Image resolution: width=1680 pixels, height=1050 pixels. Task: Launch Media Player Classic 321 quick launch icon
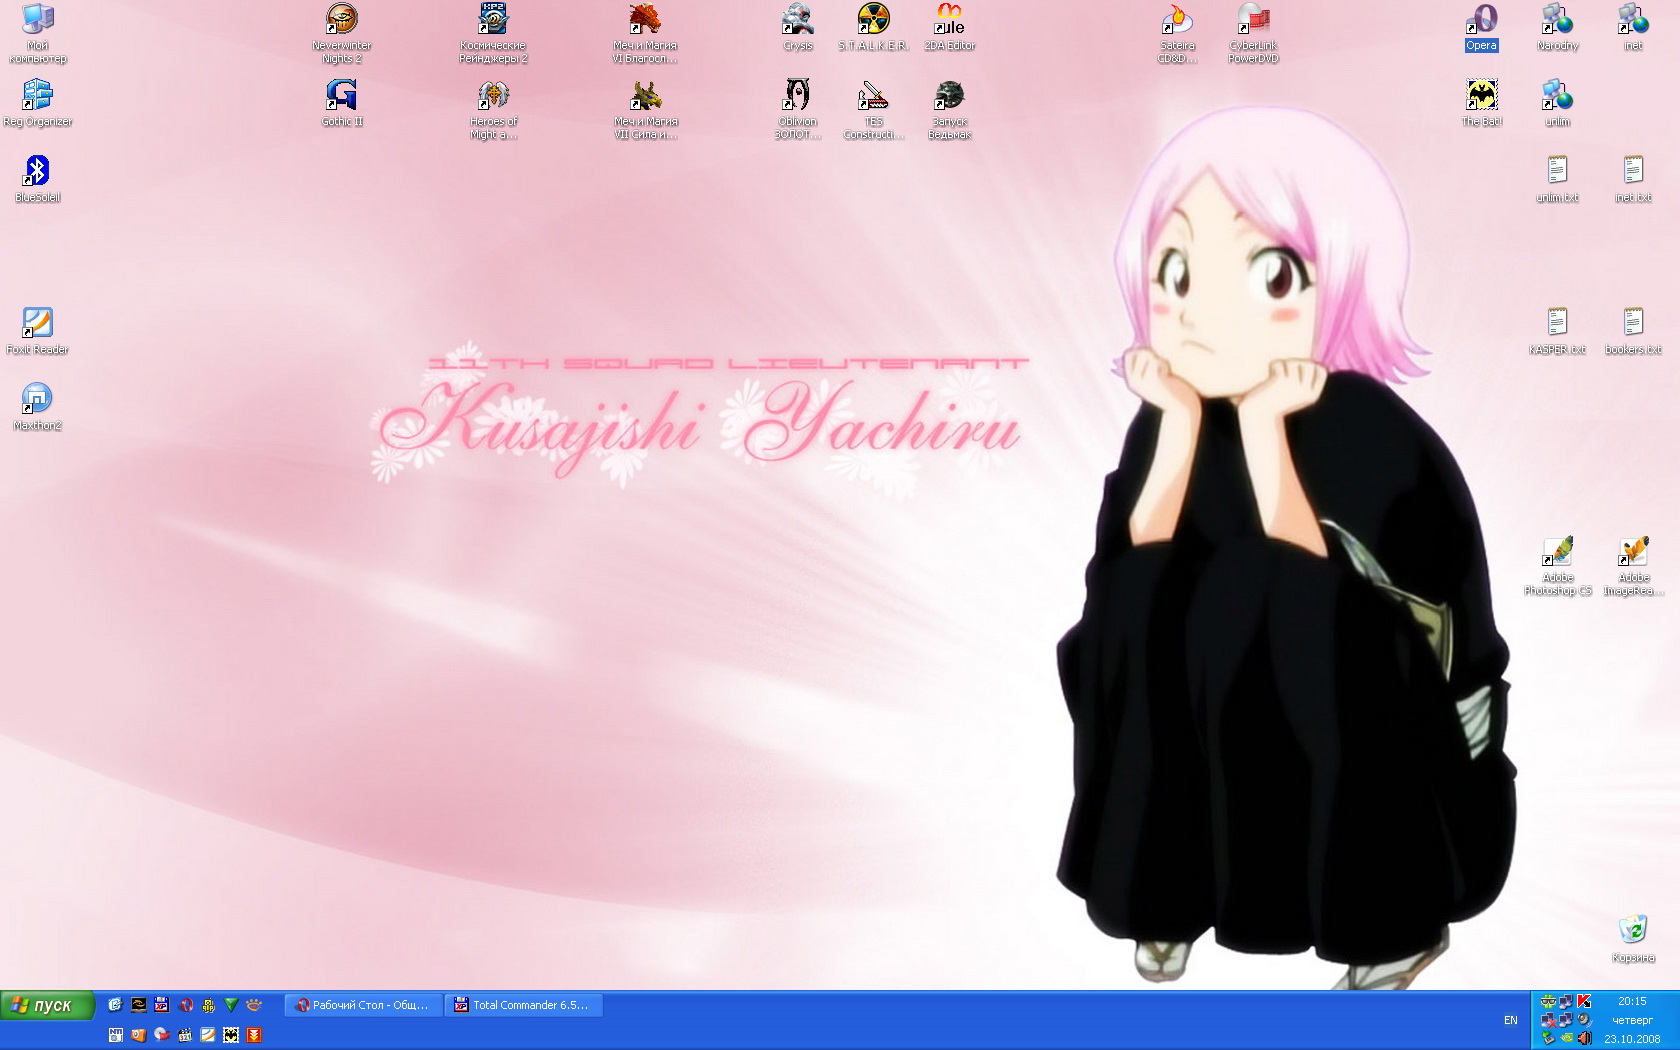[x=185, y=1035]
